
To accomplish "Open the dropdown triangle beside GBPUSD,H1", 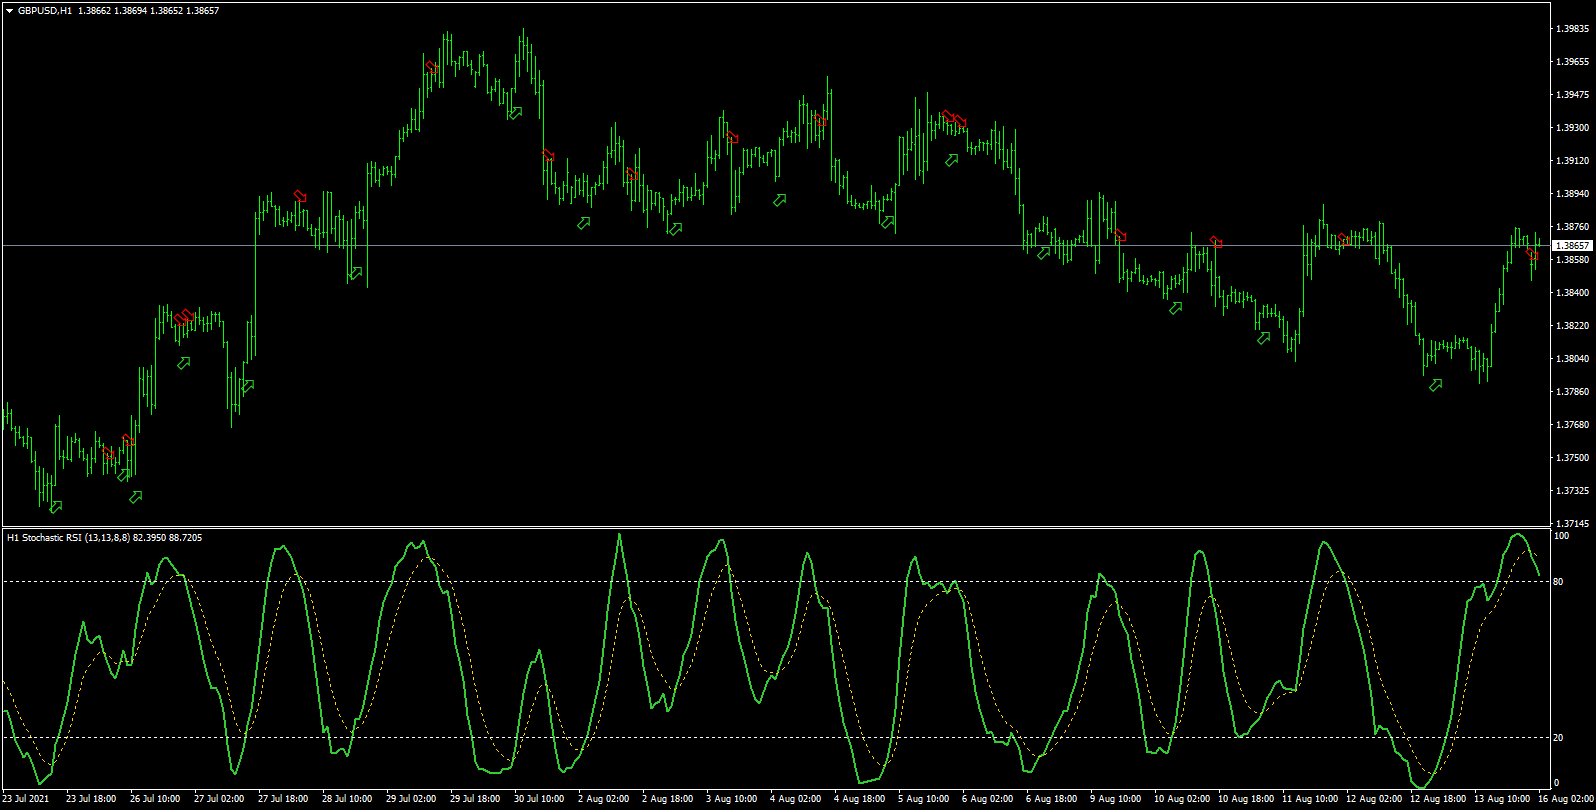I will point(9,11).
